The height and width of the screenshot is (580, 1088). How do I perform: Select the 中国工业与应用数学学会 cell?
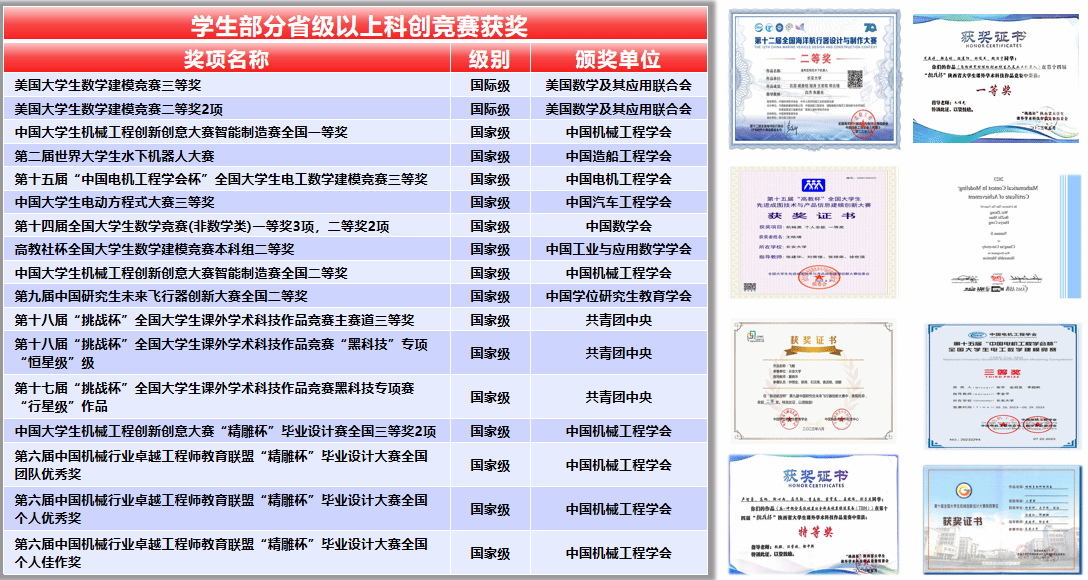tap(618, 249)
